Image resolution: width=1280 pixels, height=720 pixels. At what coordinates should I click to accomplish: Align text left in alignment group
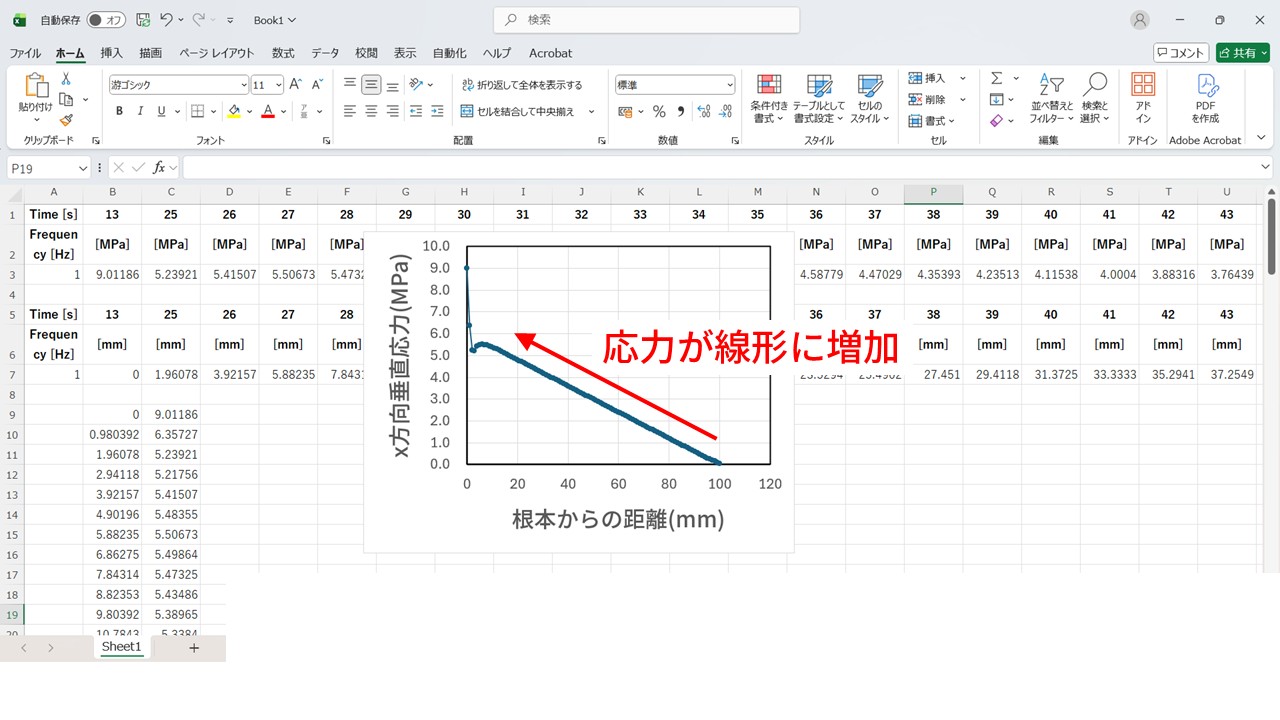(349, 111)
